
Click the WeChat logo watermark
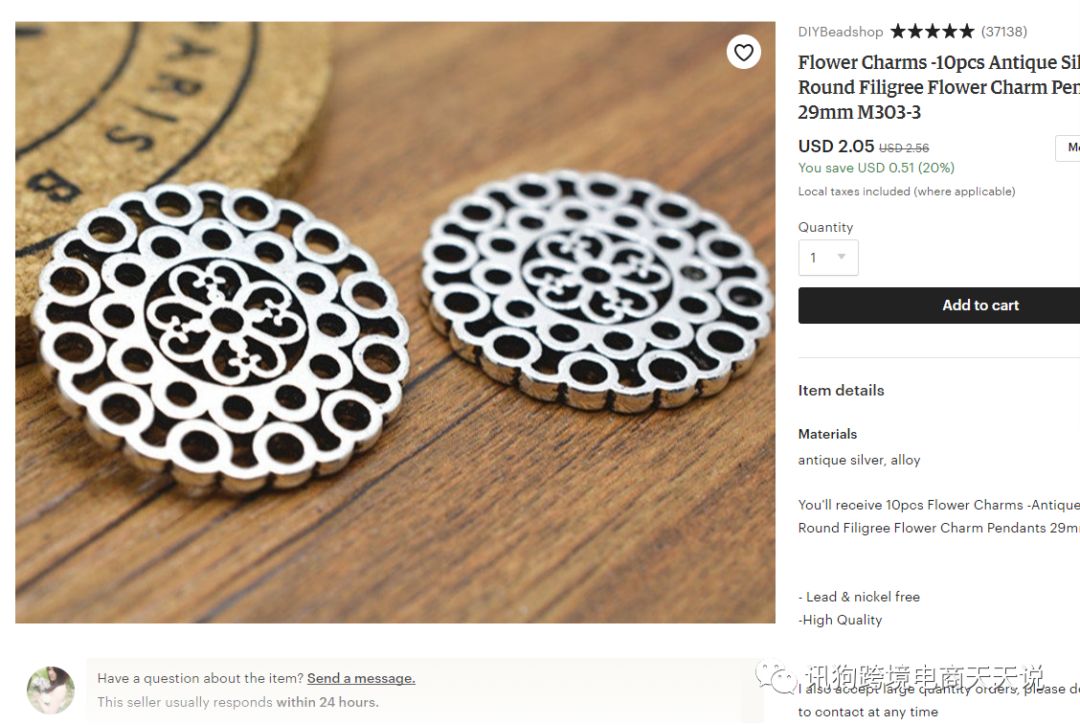click(777, 679)
